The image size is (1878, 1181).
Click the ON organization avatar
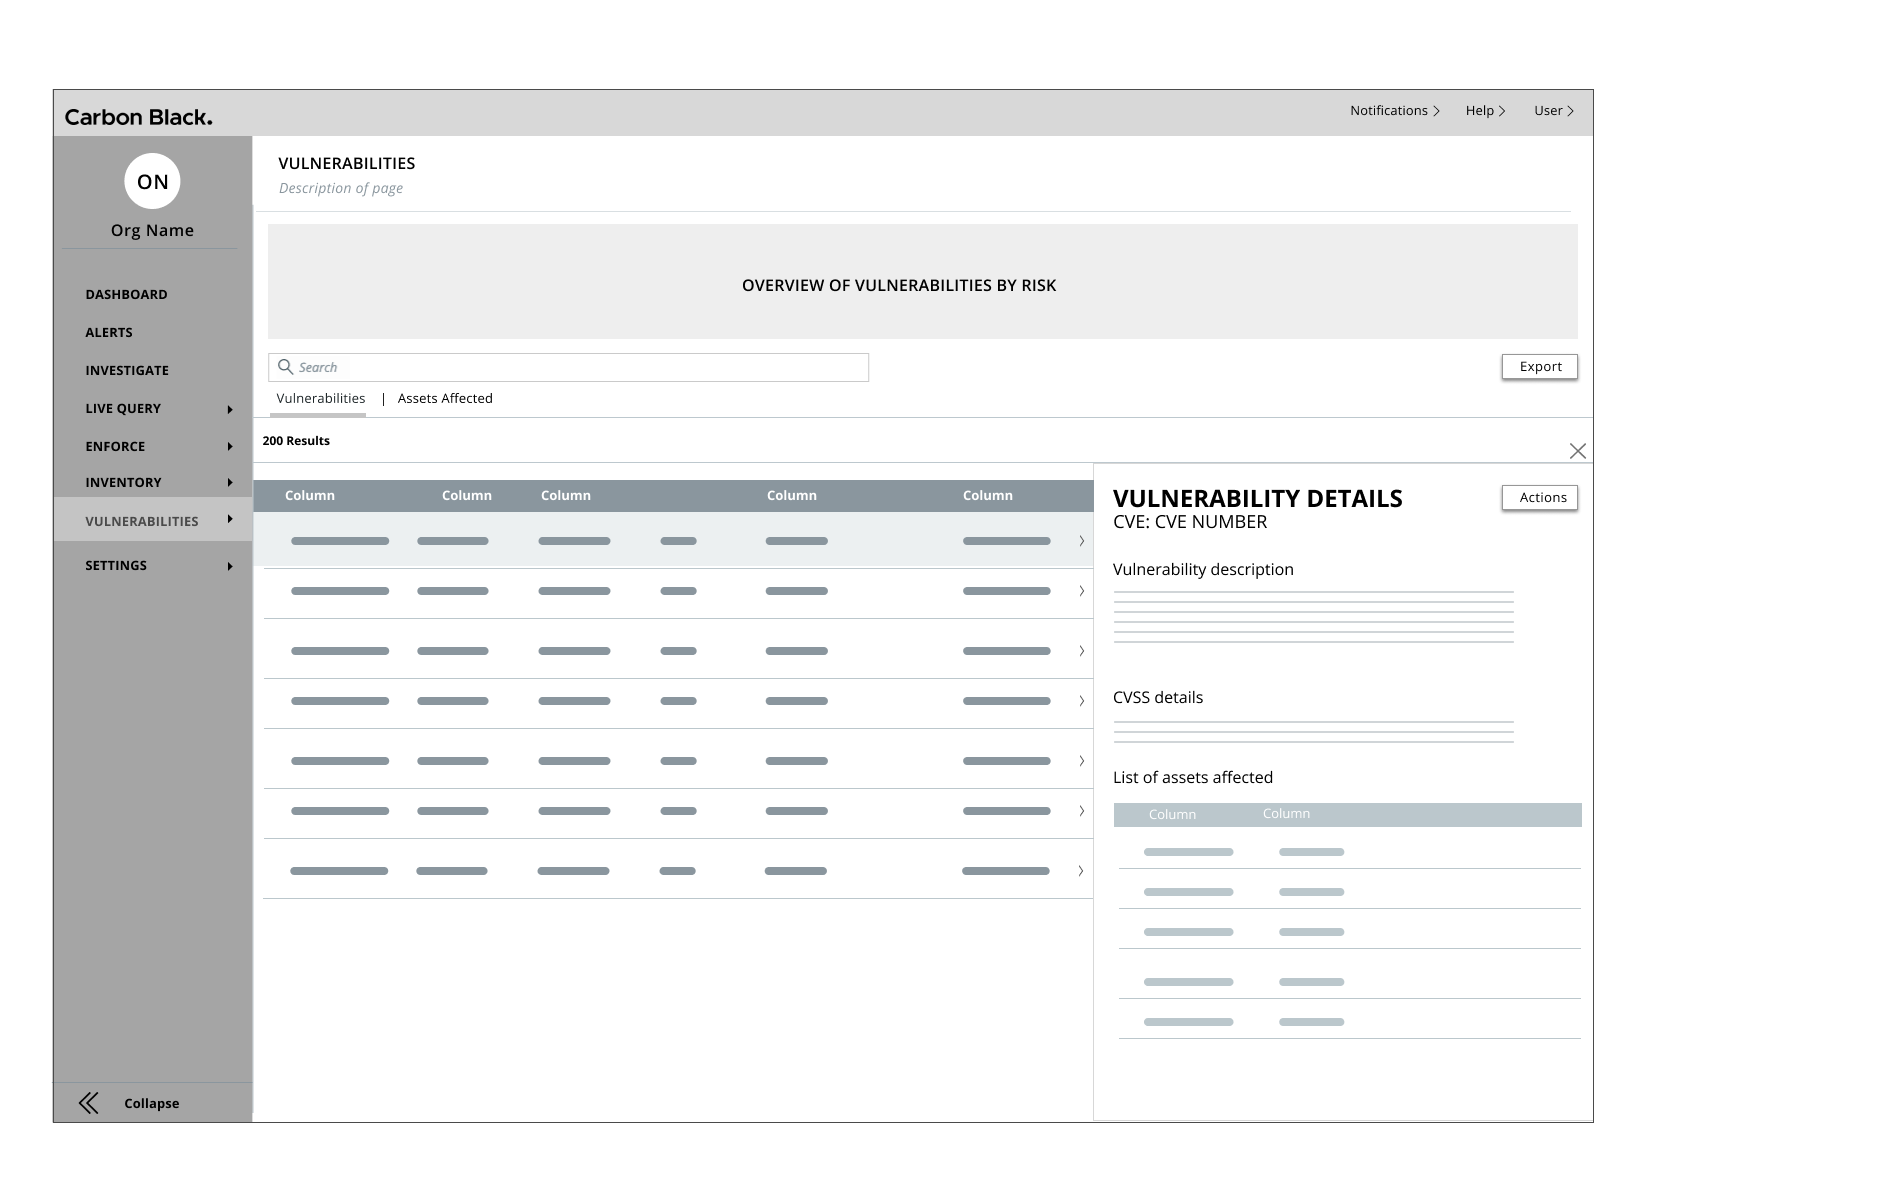pos(152,181)
